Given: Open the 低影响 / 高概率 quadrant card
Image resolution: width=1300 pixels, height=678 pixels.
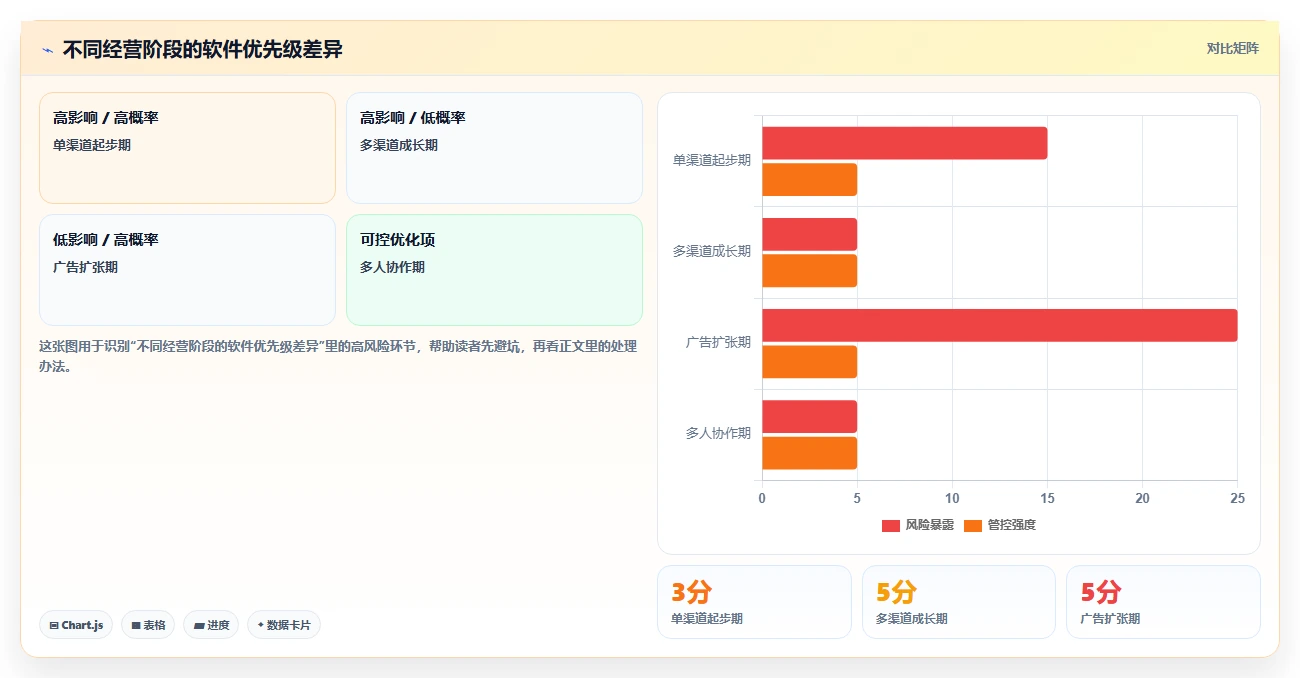Looking at the screenshot, I should click(187, 270).
